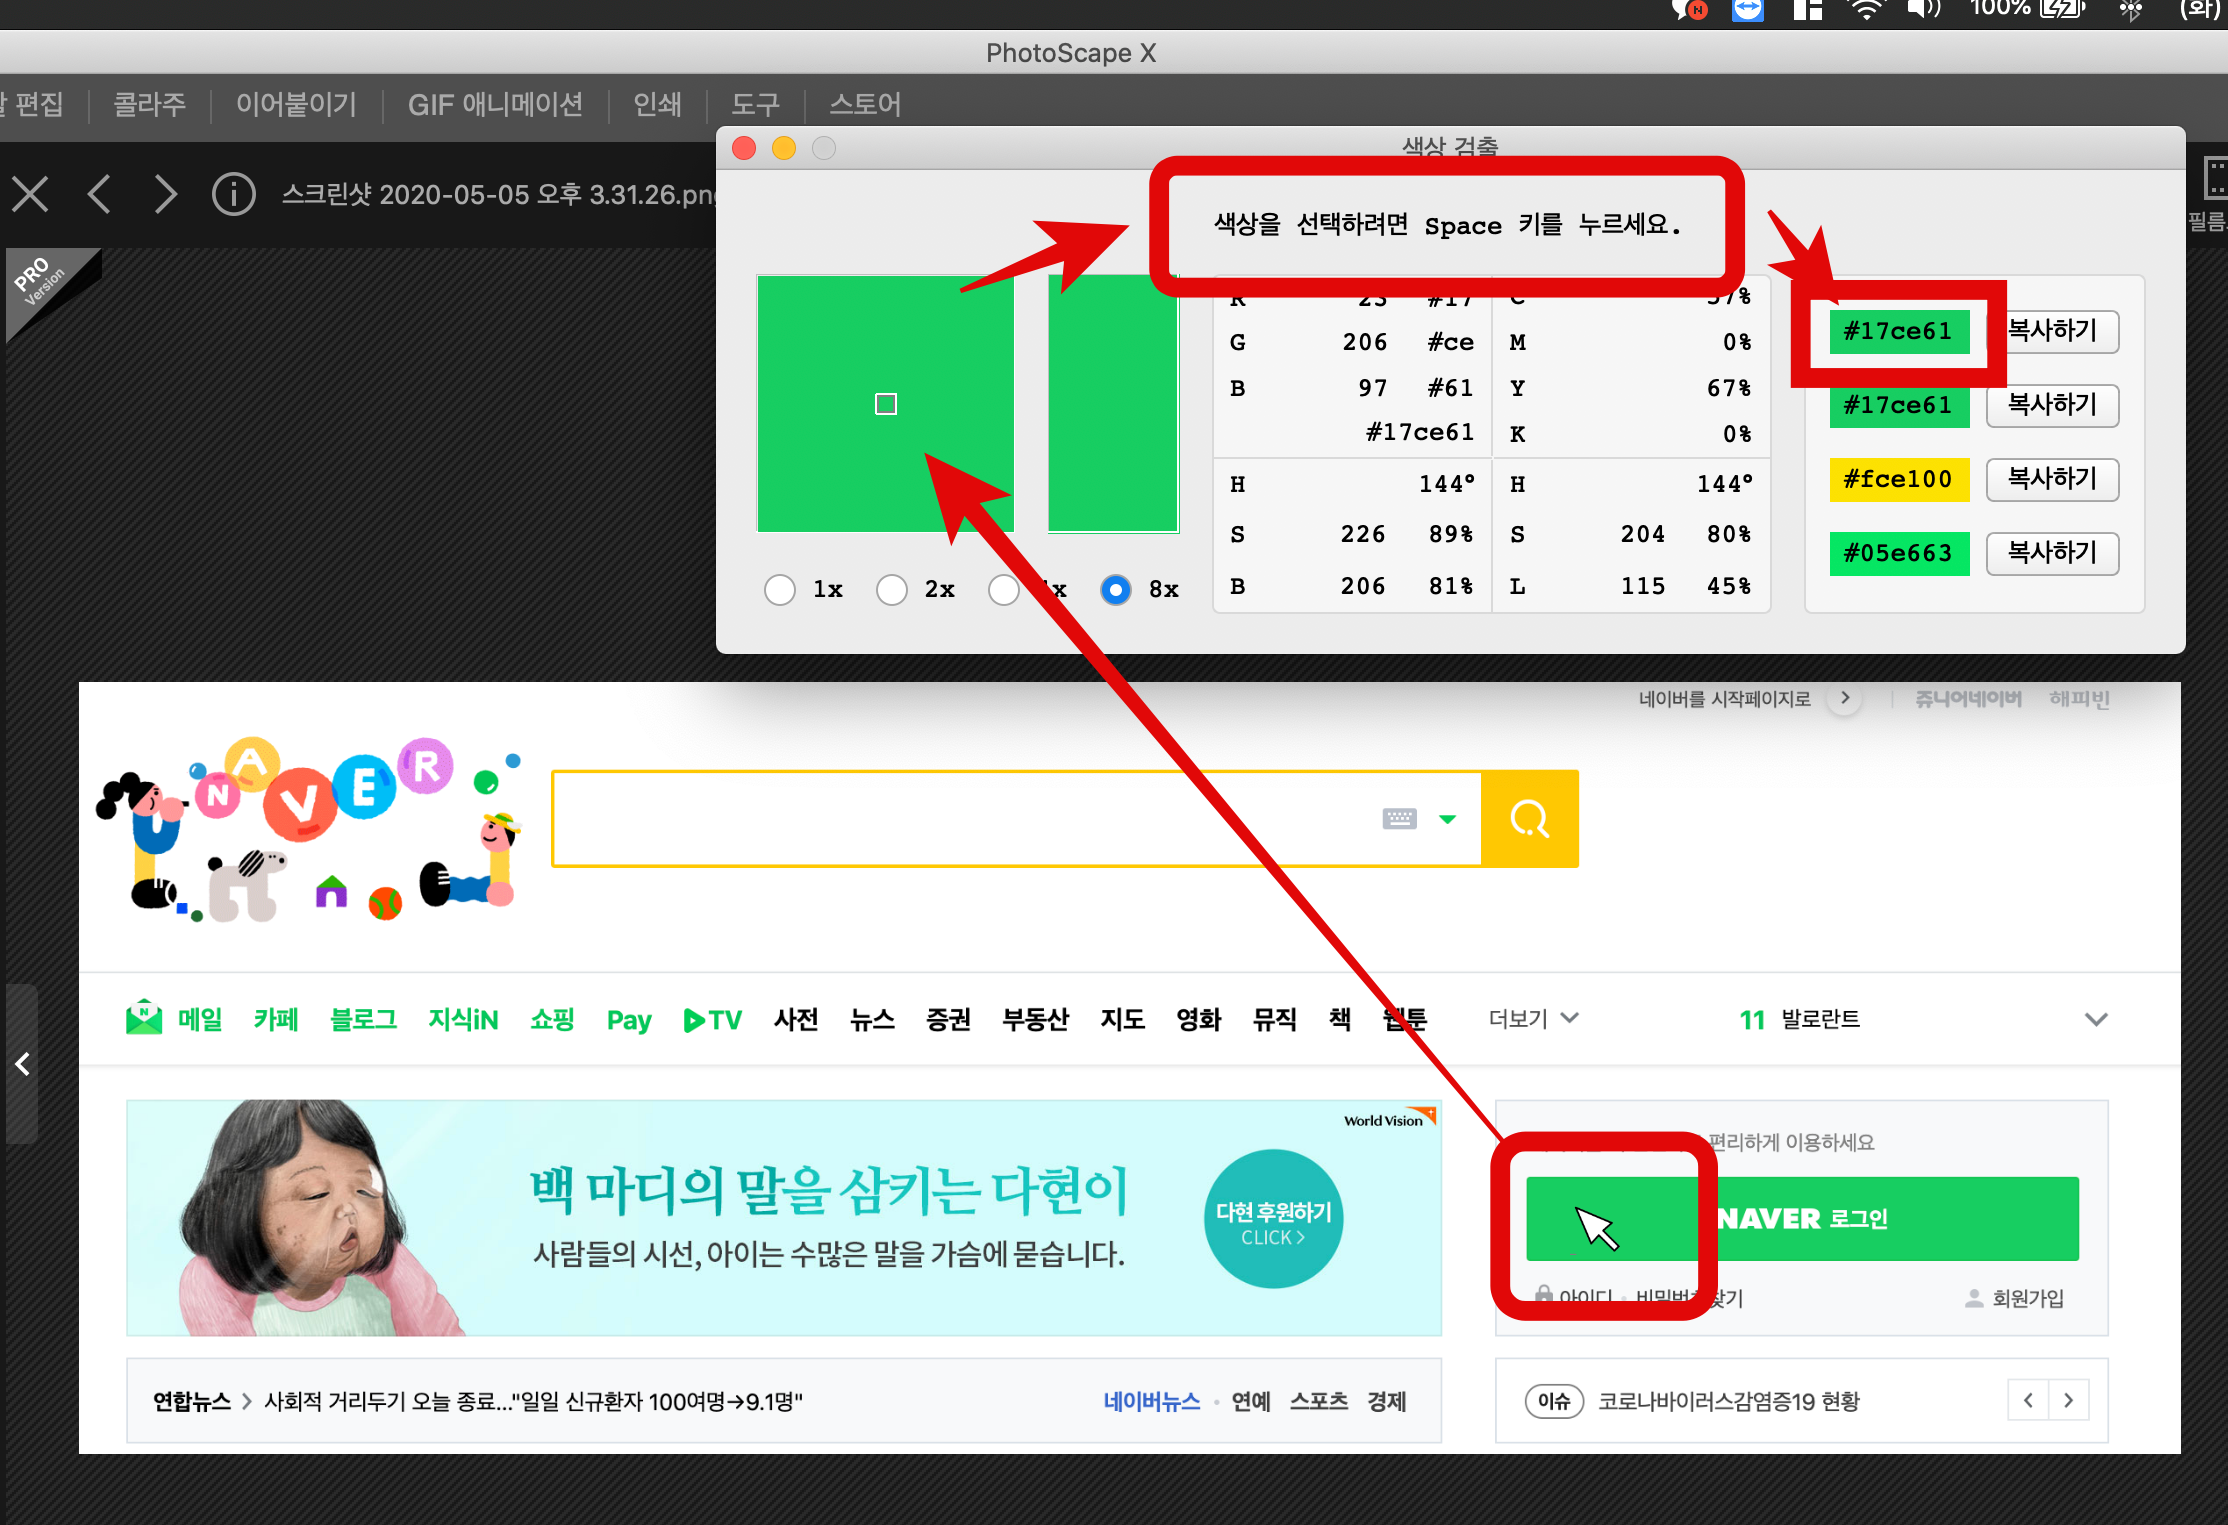The image size is (2228, 1525).
Task: Expand the left side panel arrow
Action: click(22, 1063)
